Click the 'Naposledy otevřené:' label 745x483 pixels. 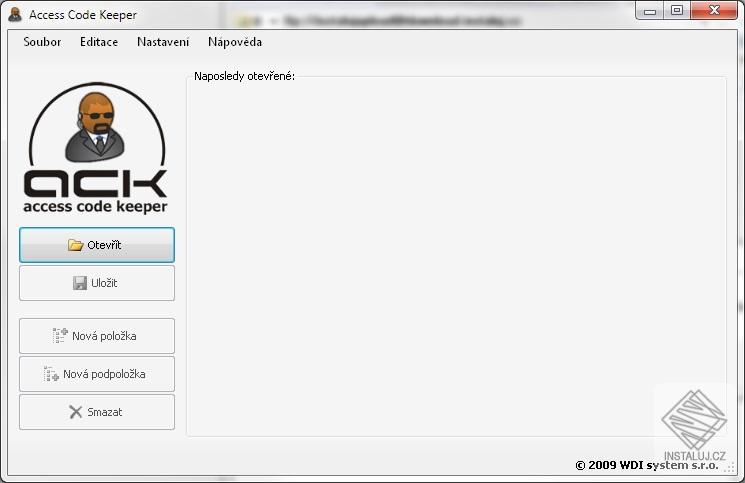coord(244,76)
